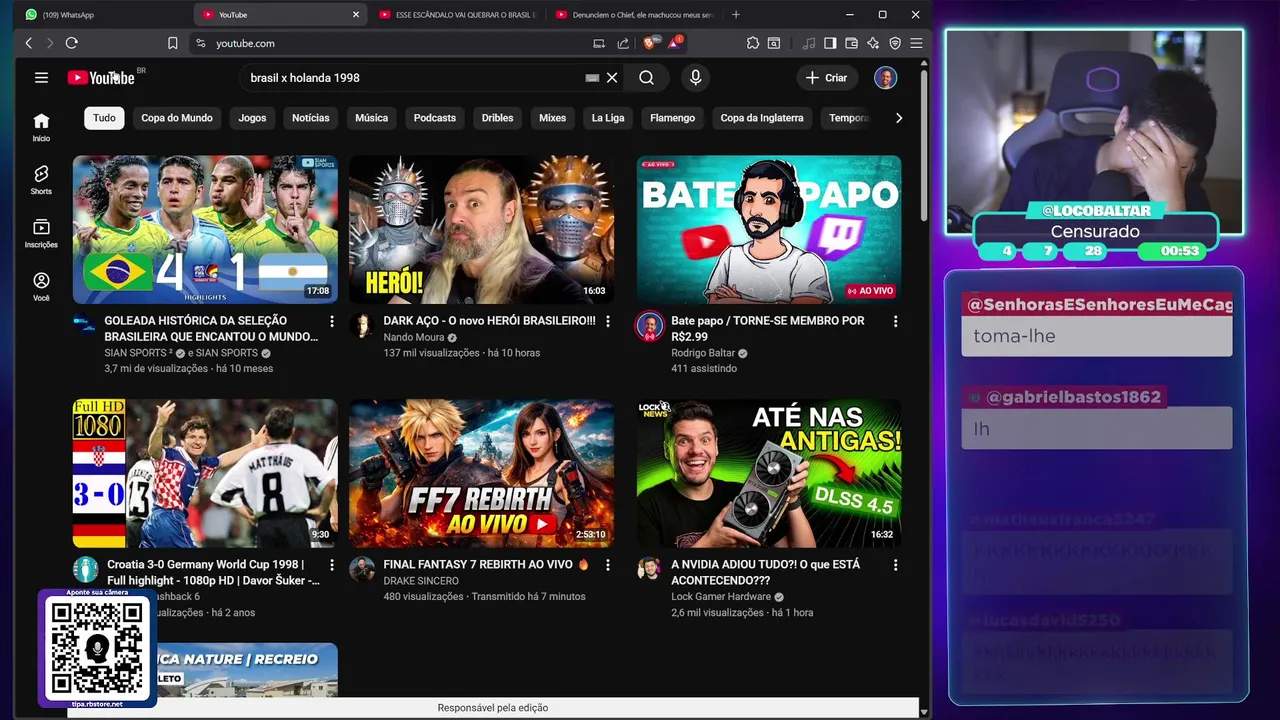The height and width of the screenshot is (720, 1280).
Task: Open Nando Moura channel link
Action: click(414, 337)
